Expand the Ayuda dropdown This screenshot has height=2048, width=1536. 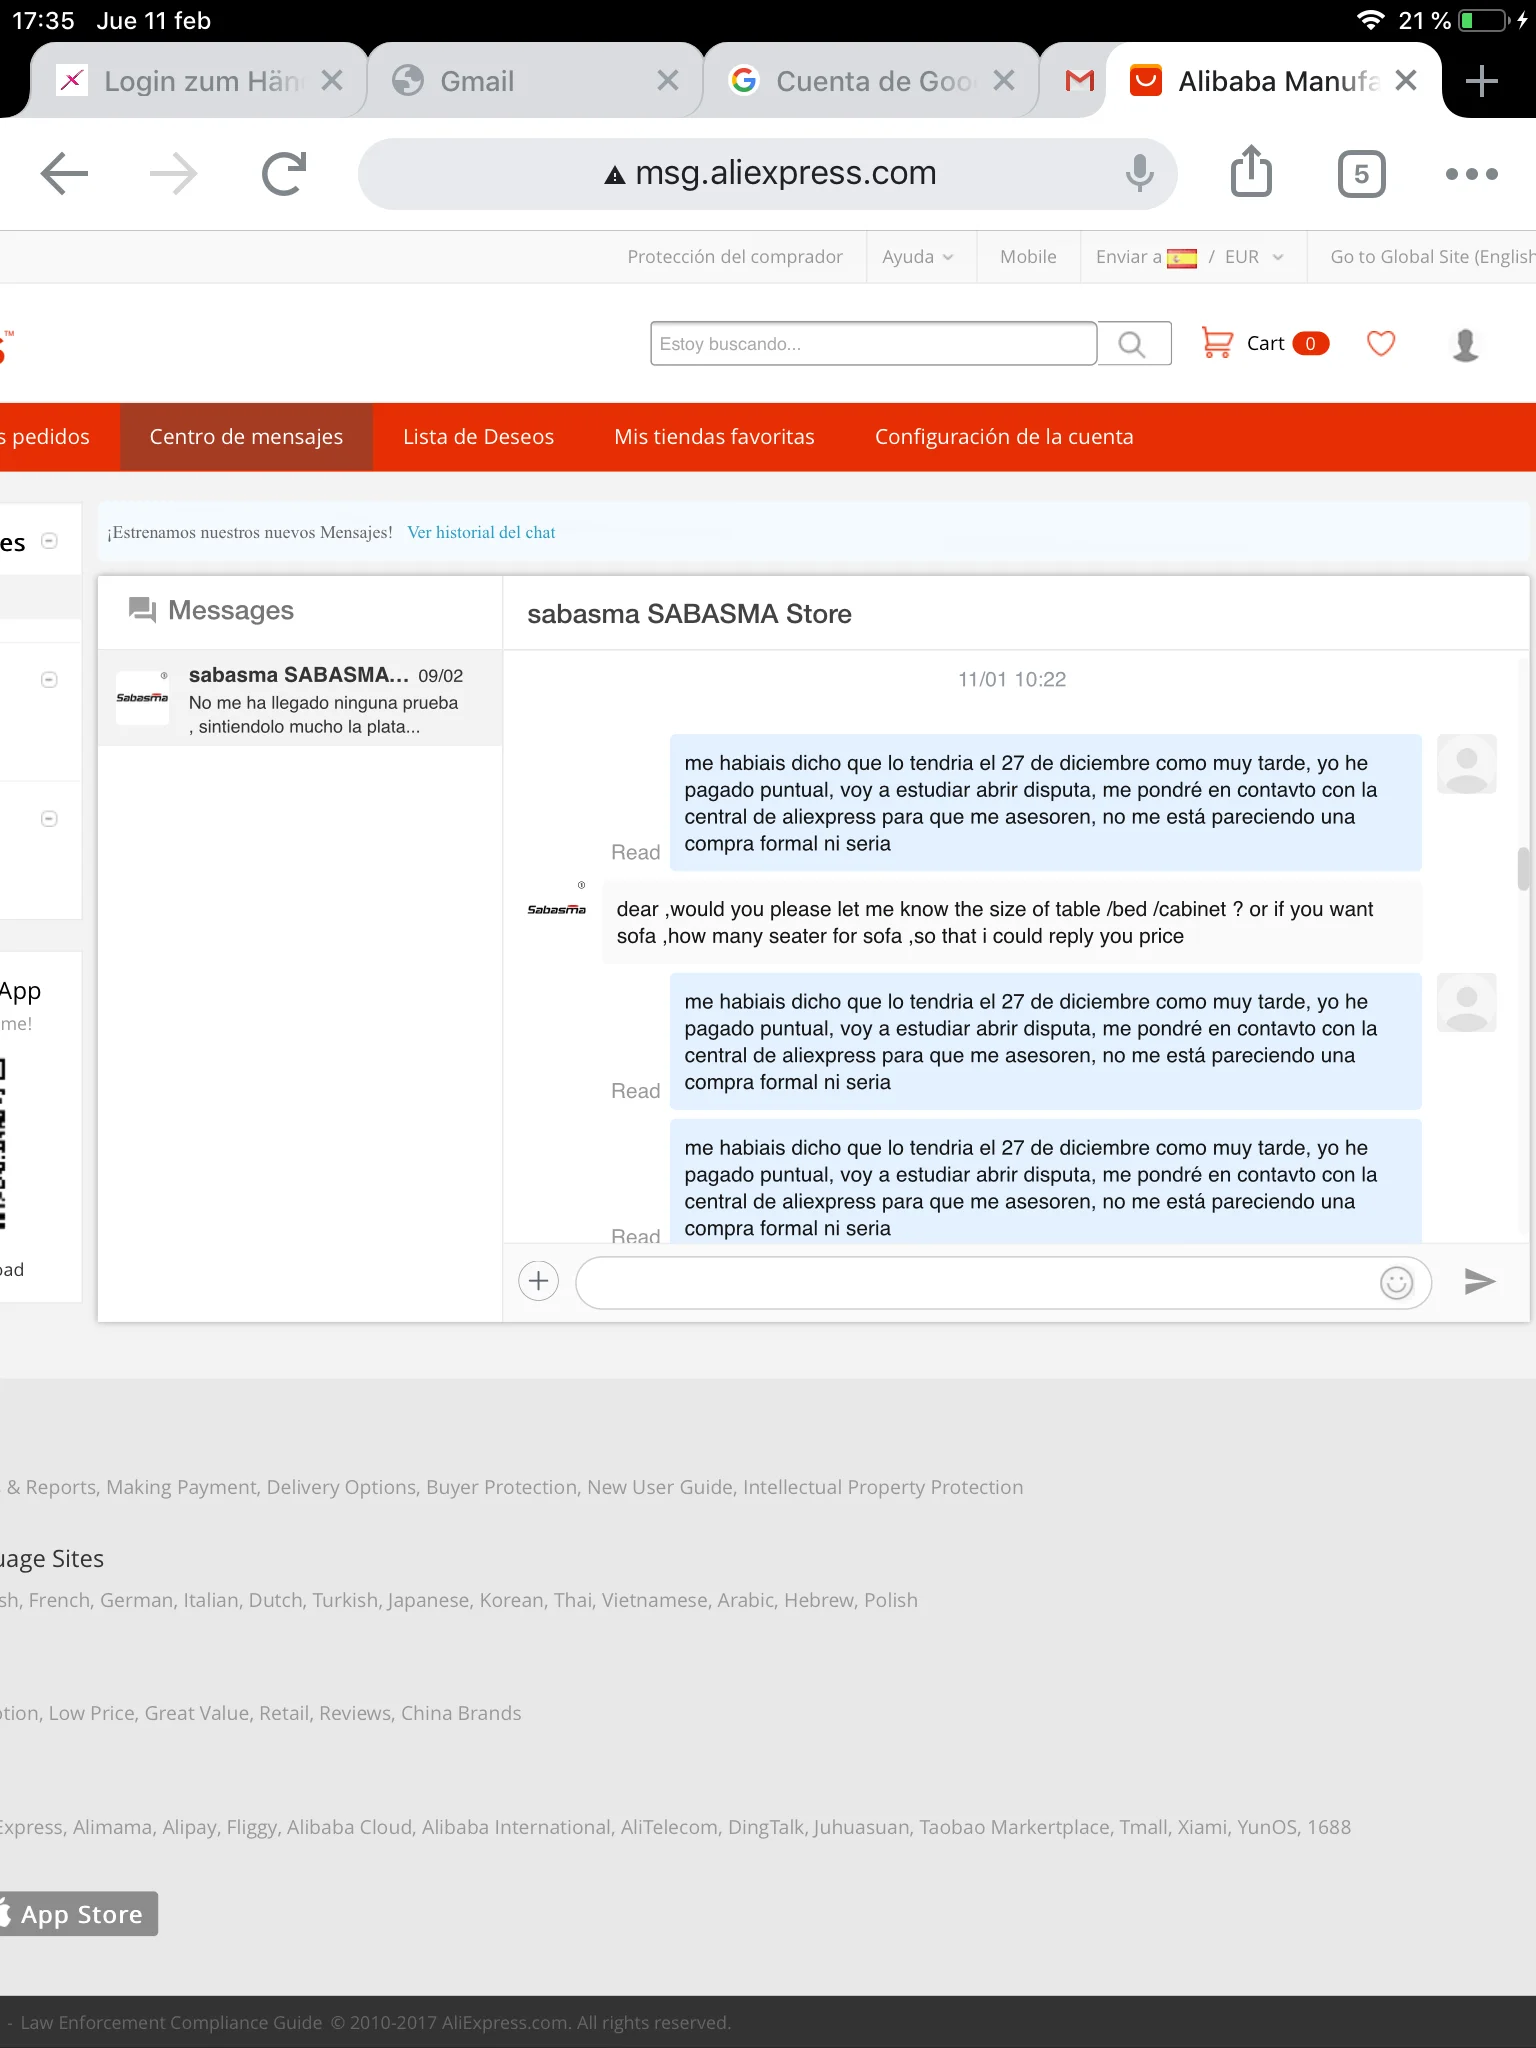(x=918, y=257)
